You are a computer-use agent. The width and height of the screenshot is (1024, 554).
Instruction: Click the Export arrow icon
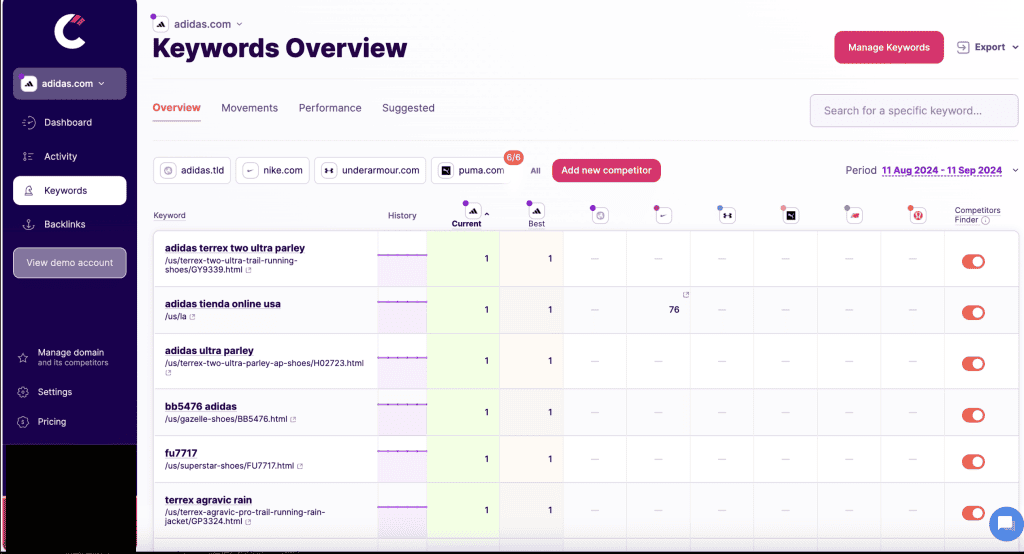pyautogui.click(x=963, y=47)
